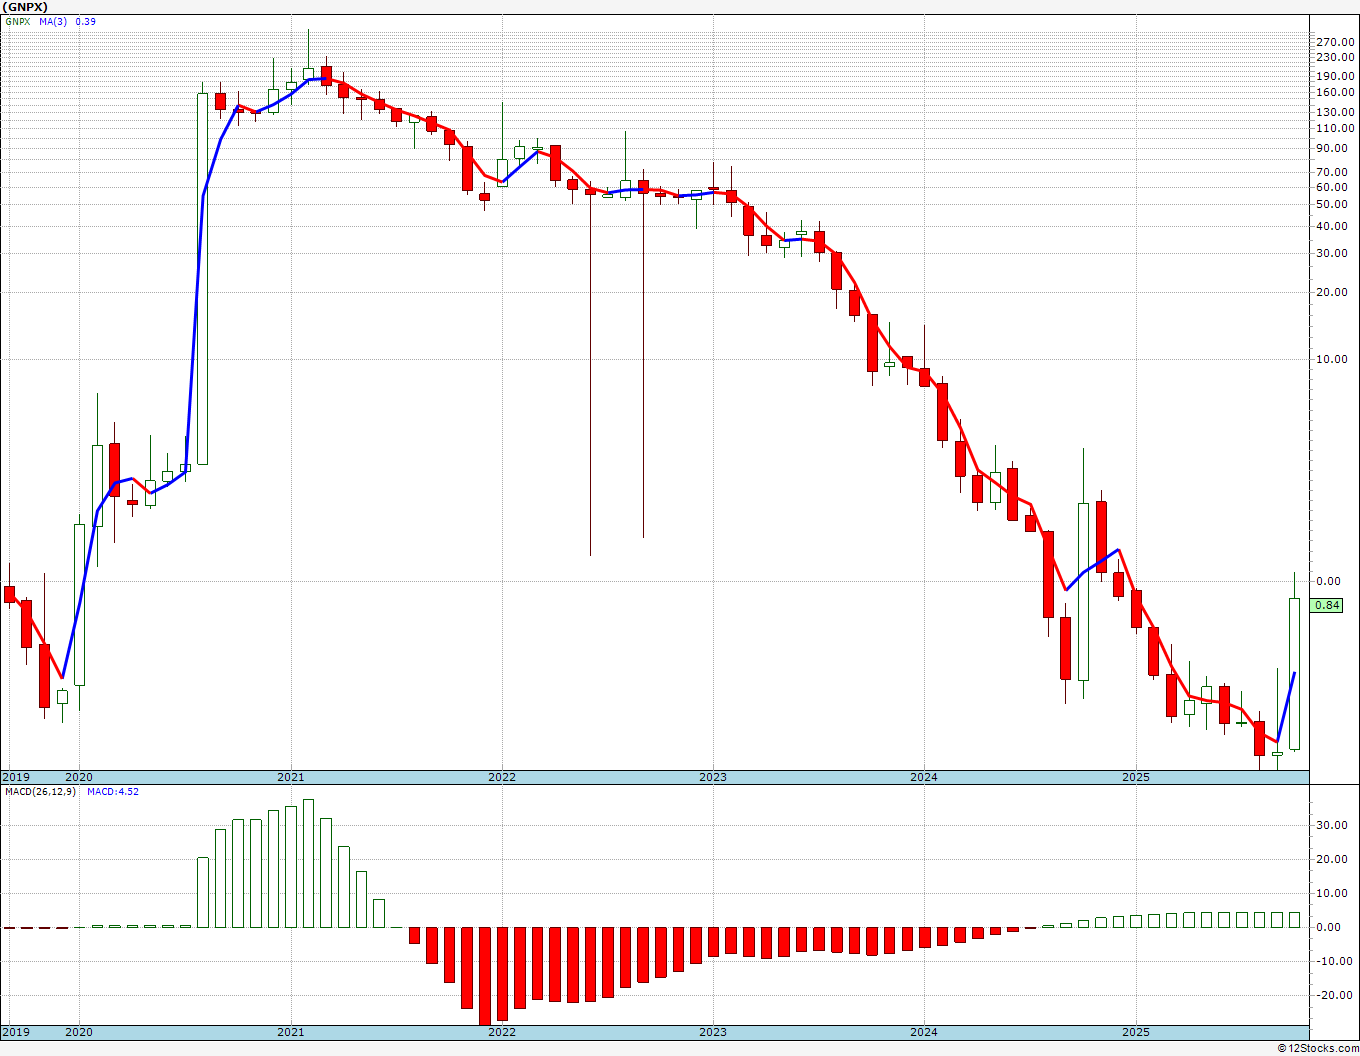This screenshot has height=1056, width=1360.
Task: Click the MACD(26,12,9) indicator label
Action: coord(40,792)
